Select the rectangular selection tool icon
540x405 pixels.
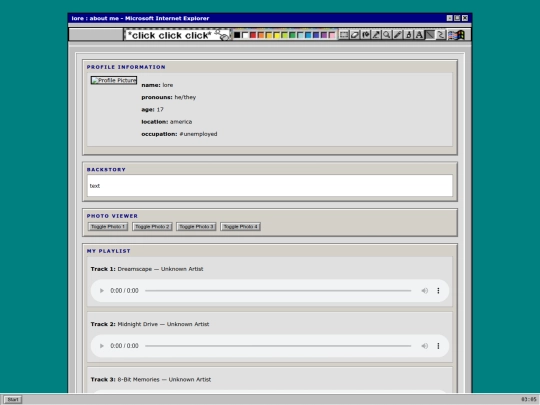click(x=344, y=35)
